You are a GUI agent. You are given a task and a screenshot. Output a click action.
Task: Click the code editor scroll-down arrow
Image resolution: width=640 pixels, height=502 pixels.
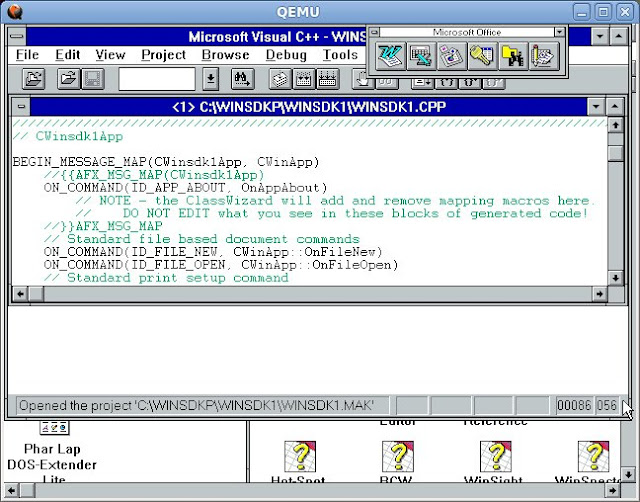pyautogui.click(x=616, y=278)
